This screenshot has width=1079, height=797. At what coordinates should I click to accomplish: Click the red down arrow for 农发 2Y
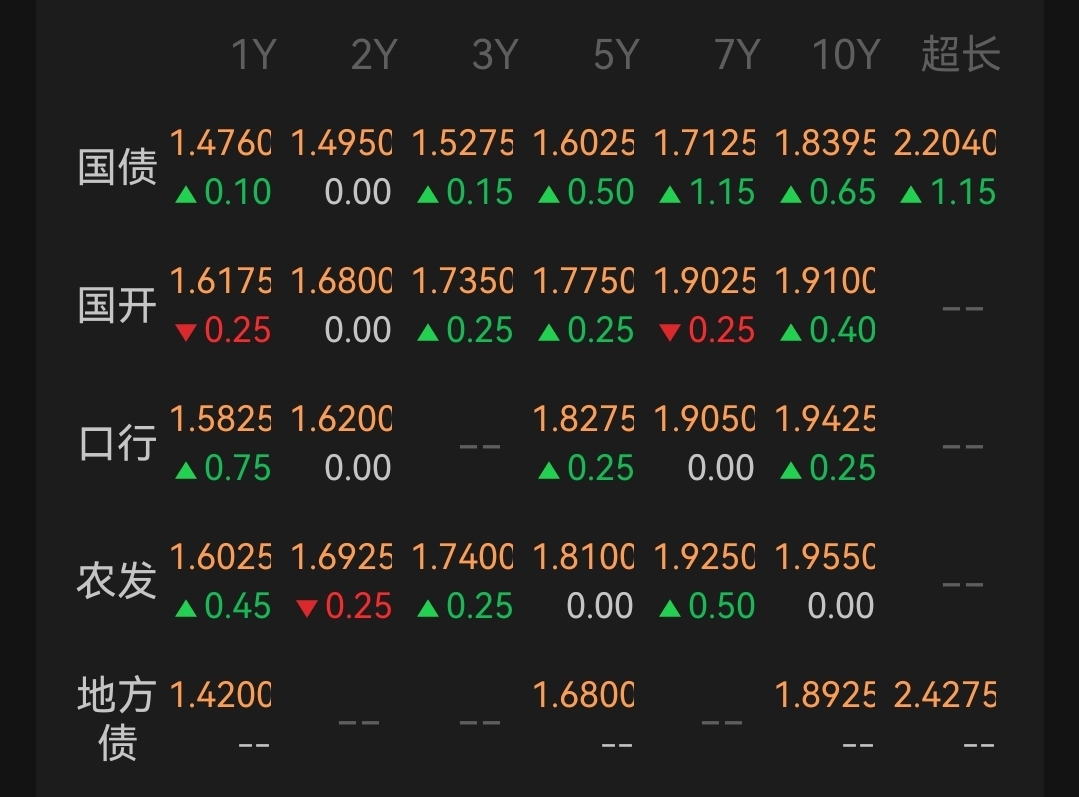pos(307,607)
